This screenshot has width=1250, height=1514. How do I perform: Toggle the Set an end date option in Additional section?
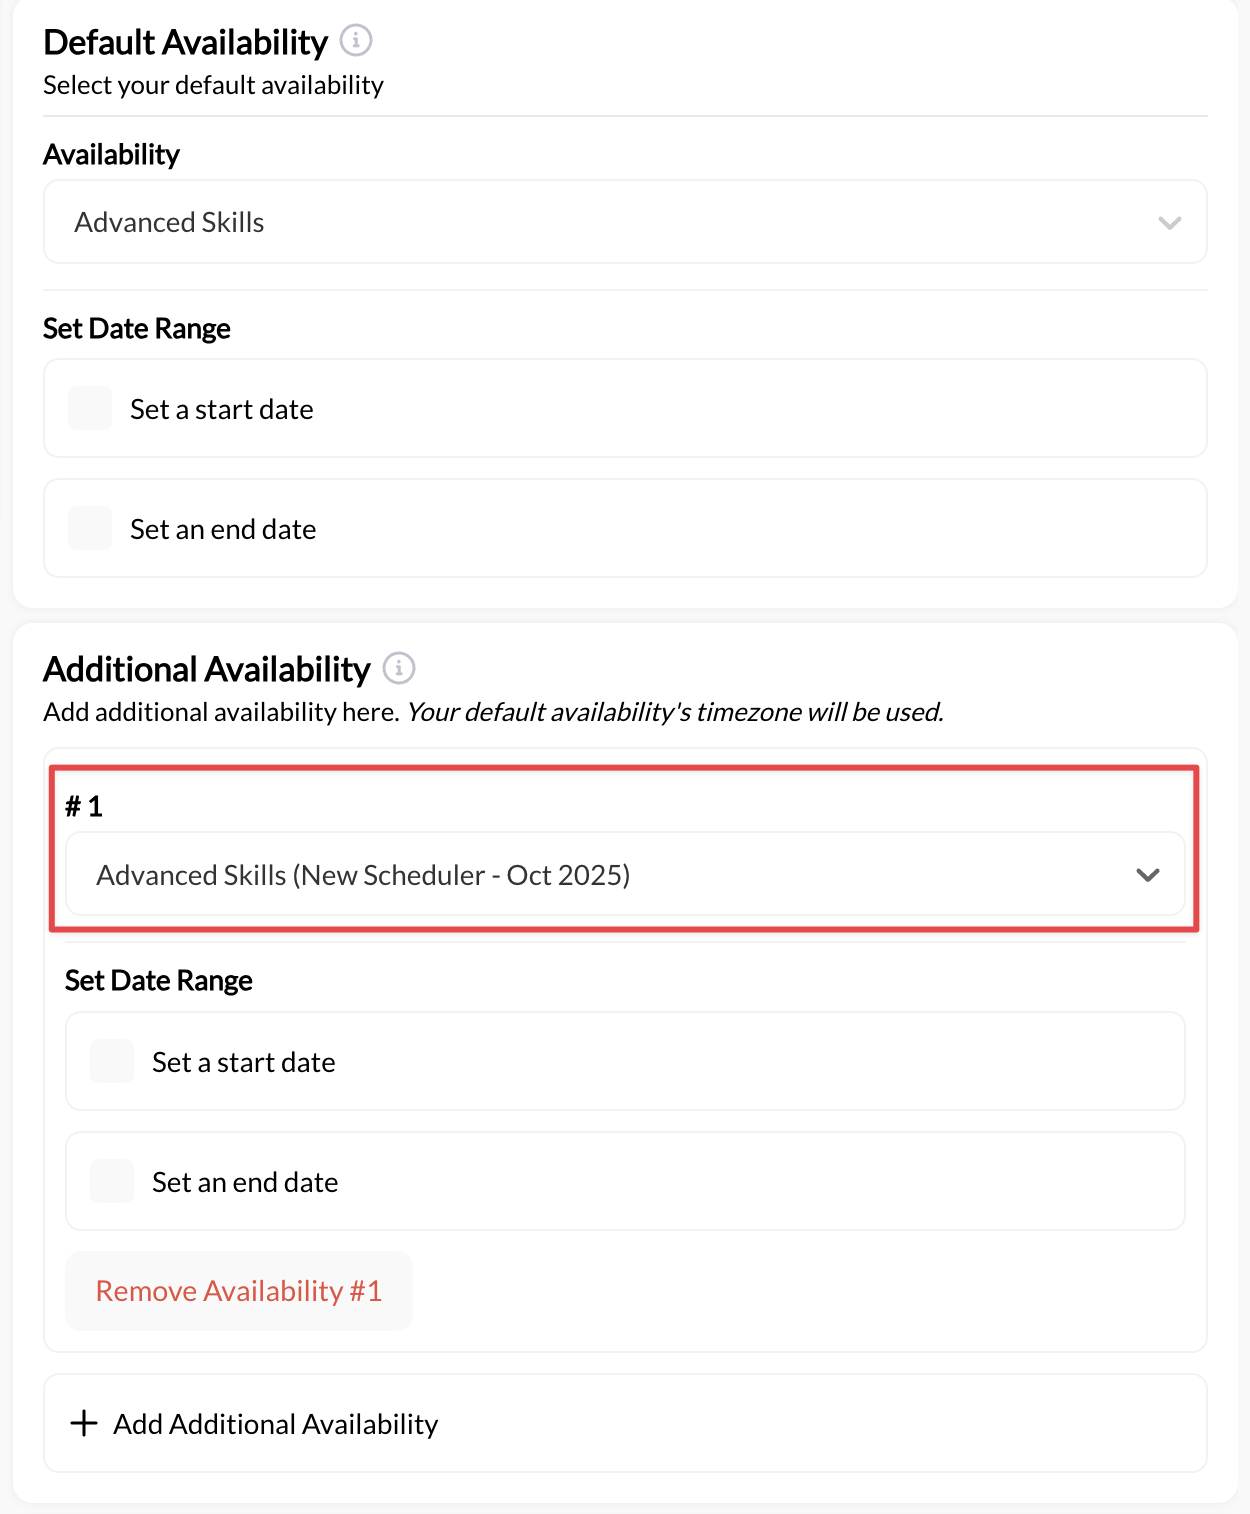111,1181
